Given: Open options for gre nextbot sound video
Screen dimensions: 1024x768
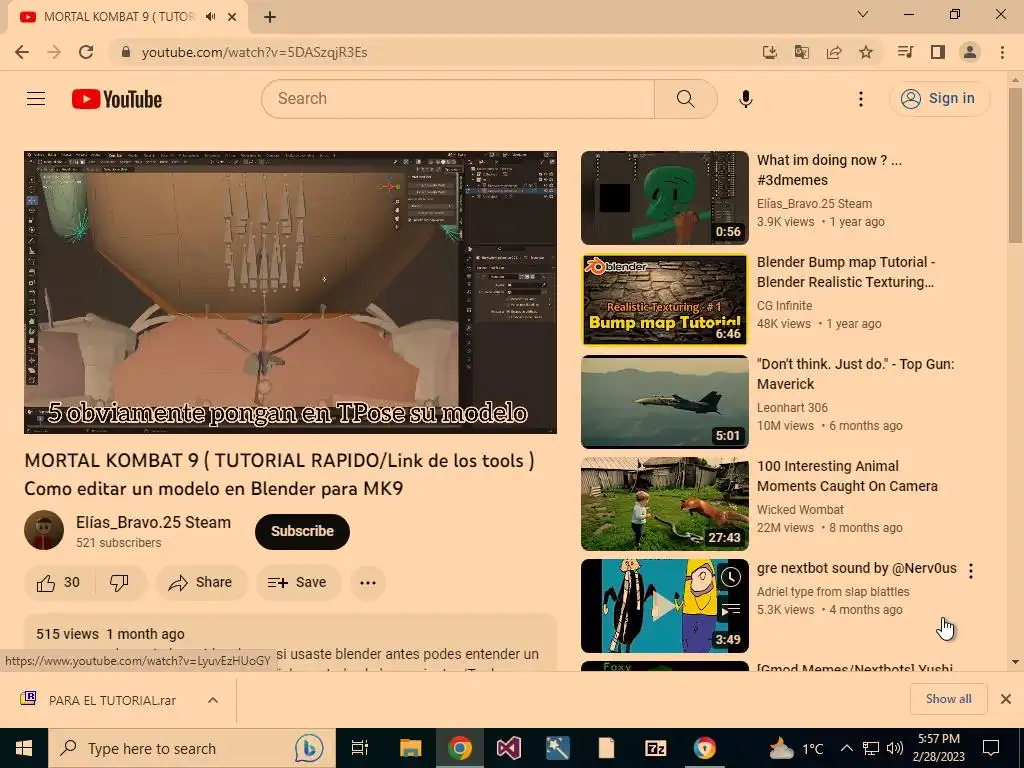Looking at the screenshot, I should point(971,571).
